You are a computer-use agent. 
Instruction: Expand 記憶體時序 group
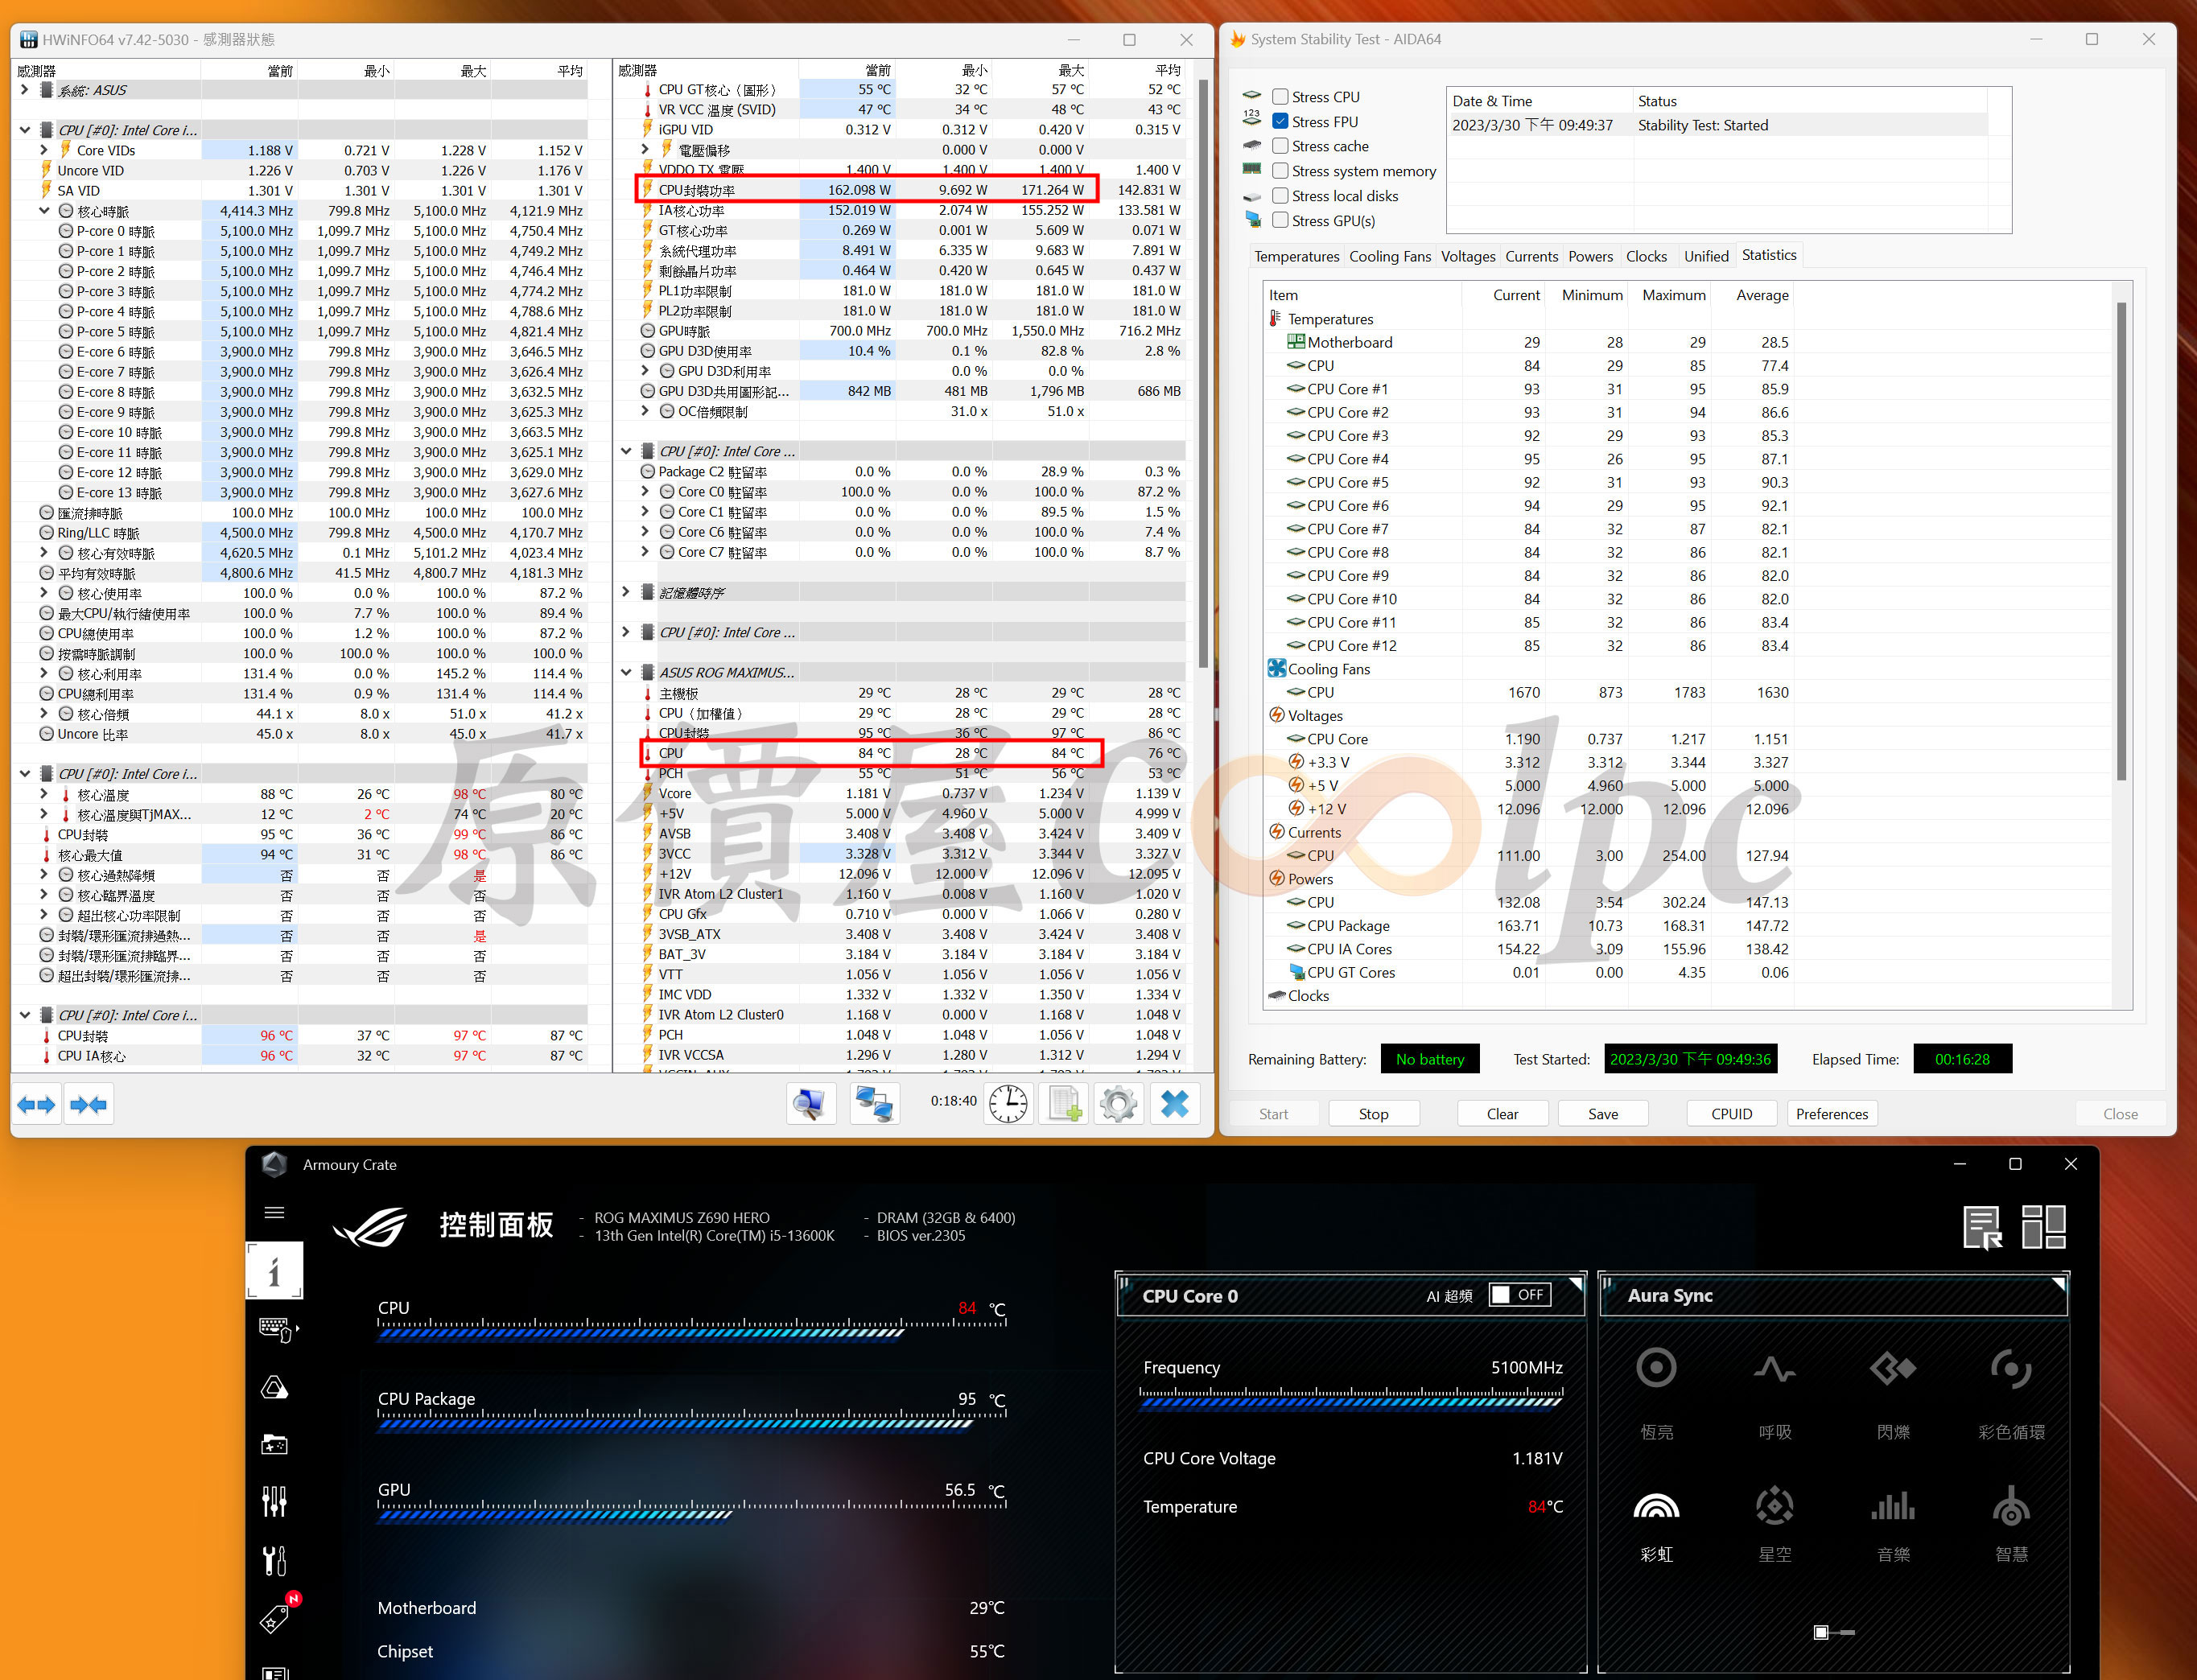[626, 592]
